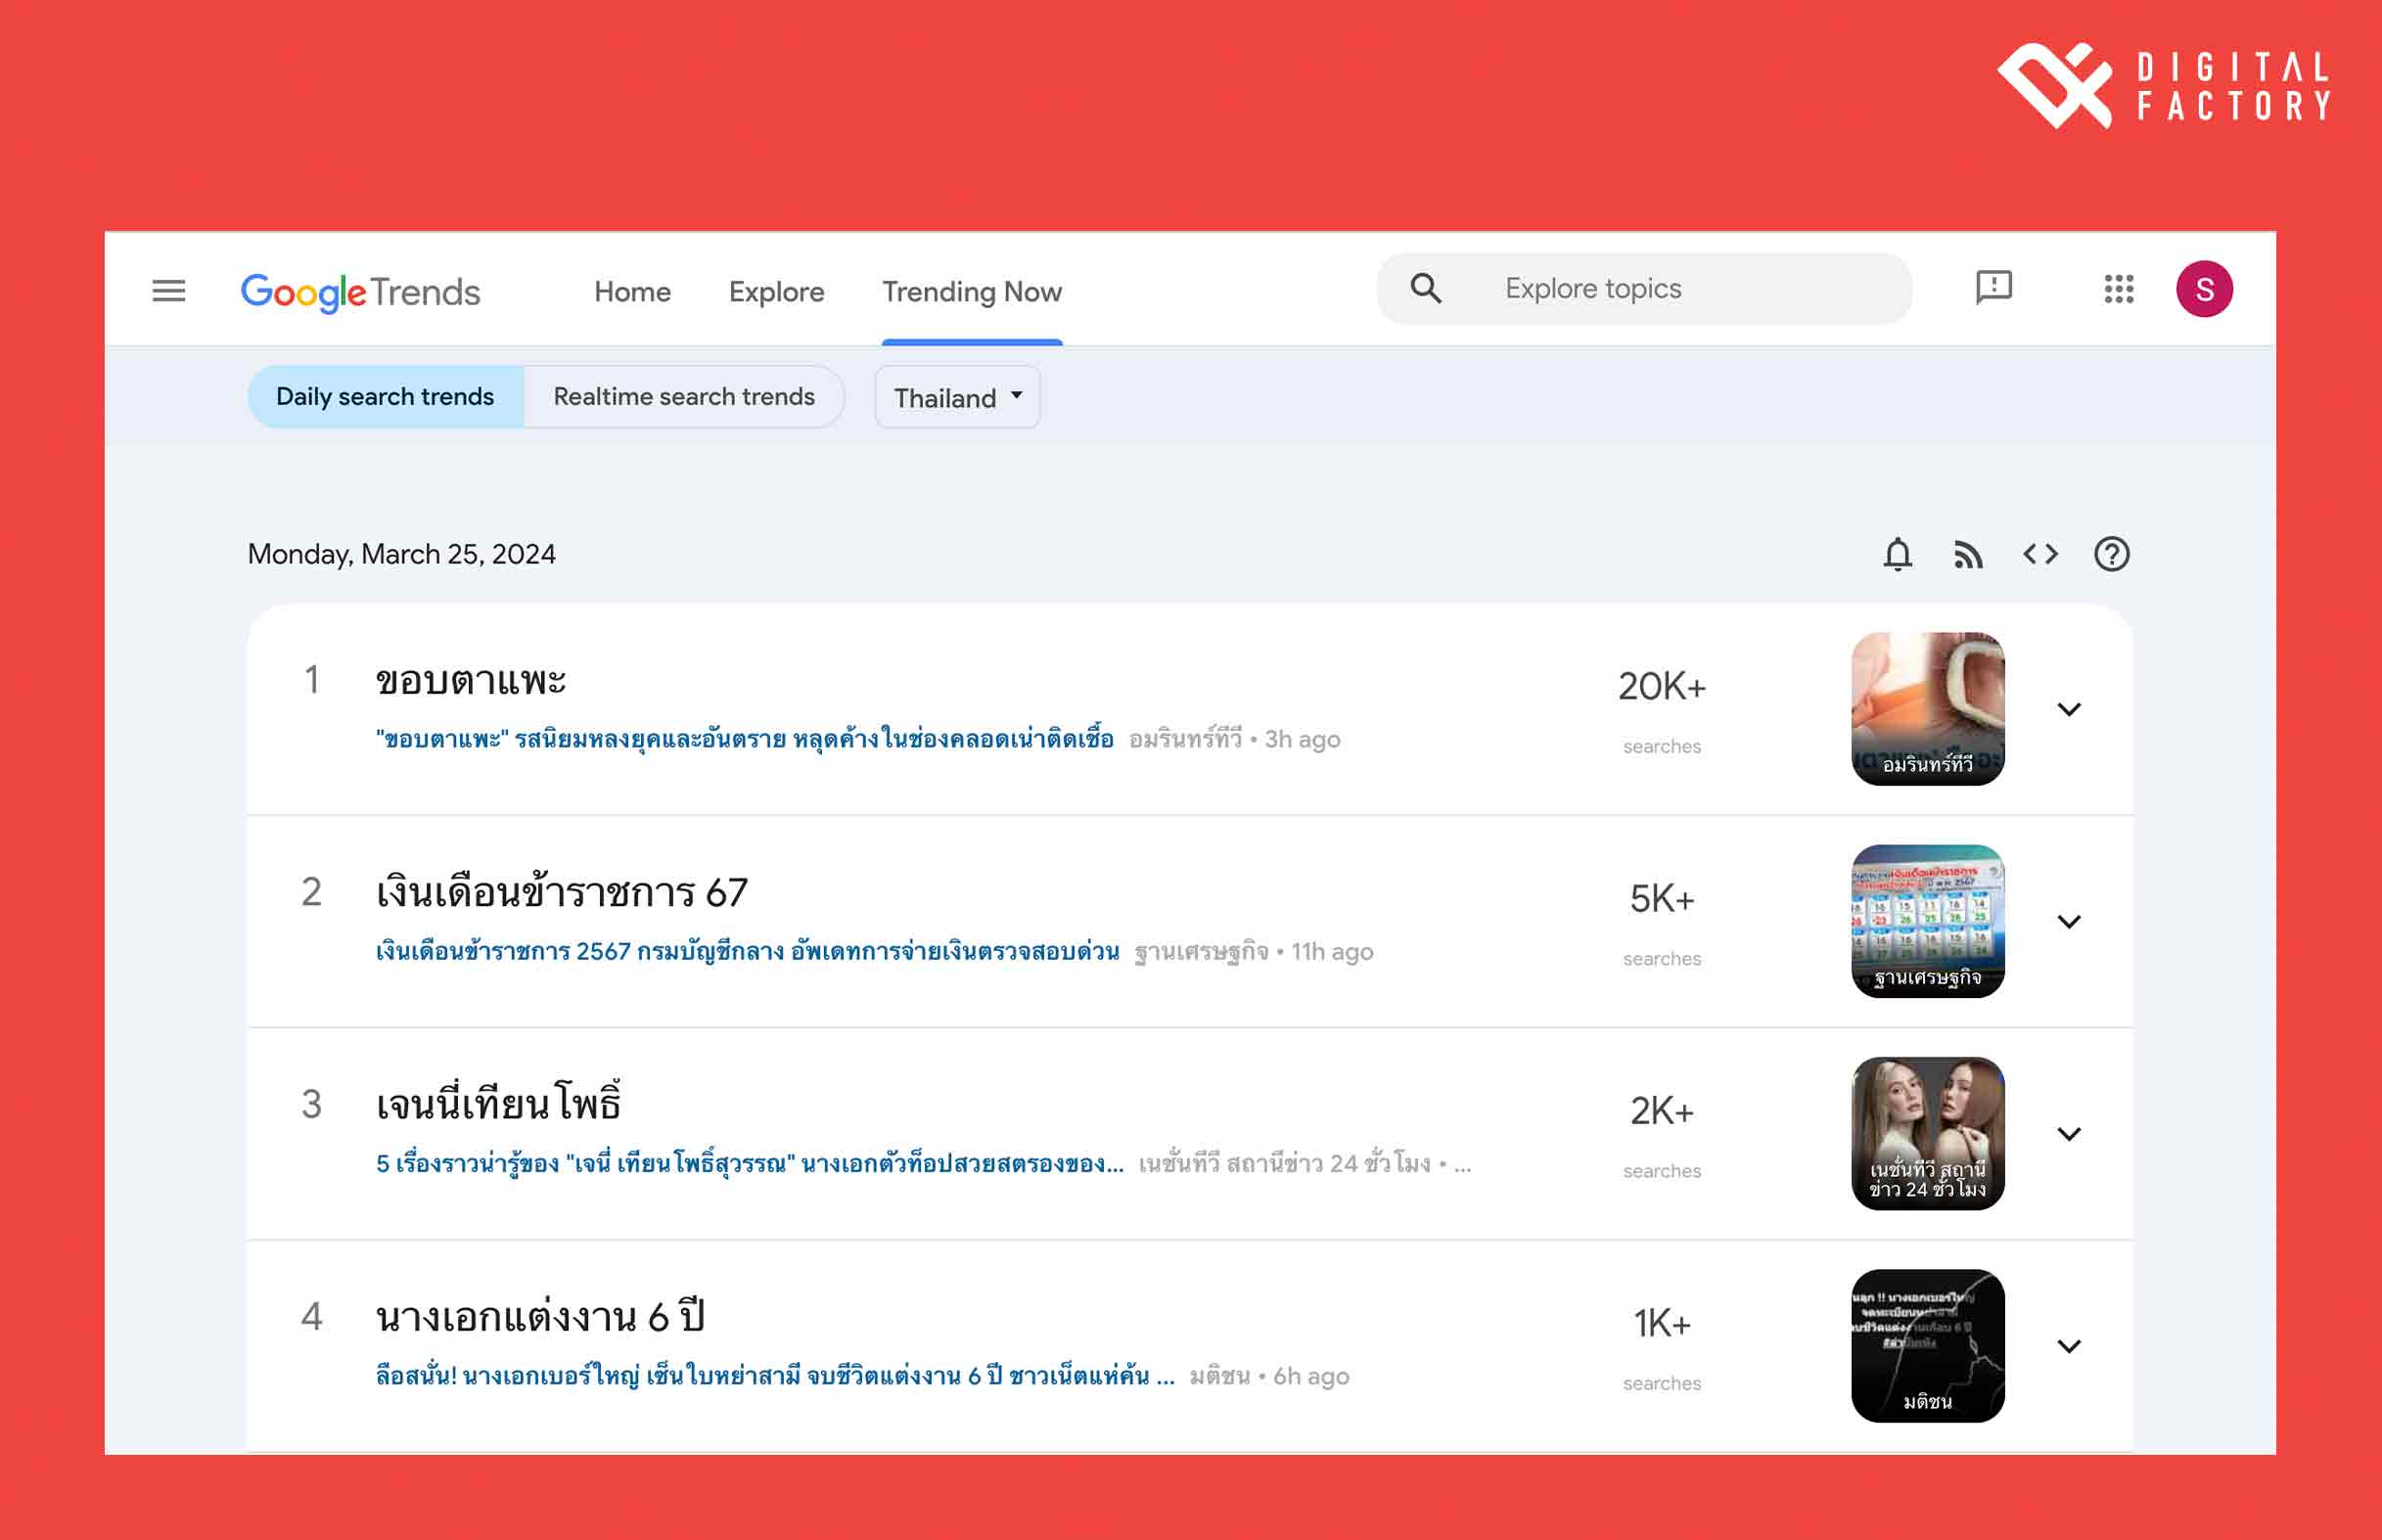
Task: Open the Google apps grid
Action: pyautogui.click(x=2118, y=289)
